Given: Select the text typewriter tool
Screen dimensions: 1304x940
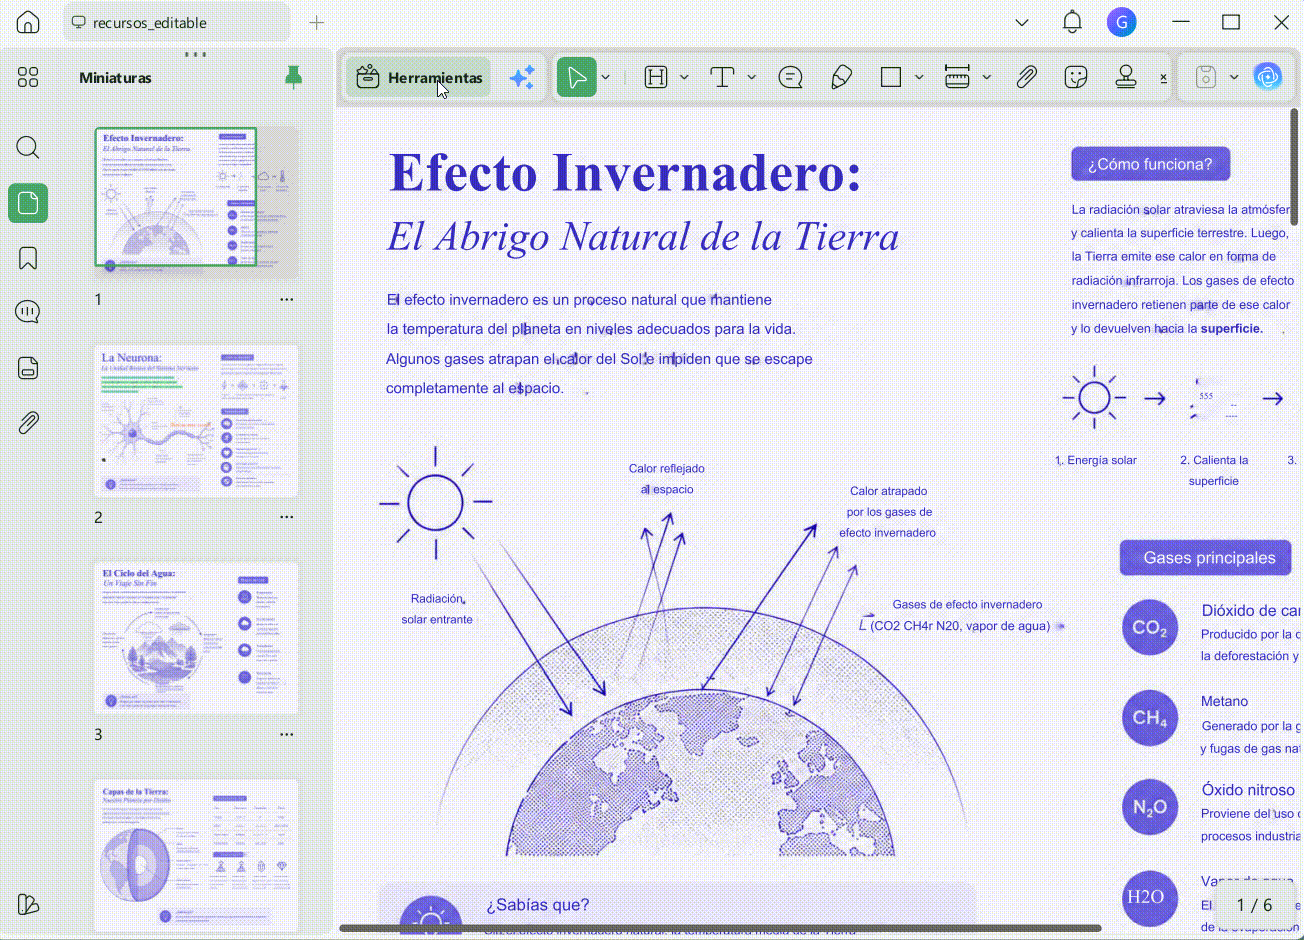Looking at the screenshot, I should (x=722, y=78).
